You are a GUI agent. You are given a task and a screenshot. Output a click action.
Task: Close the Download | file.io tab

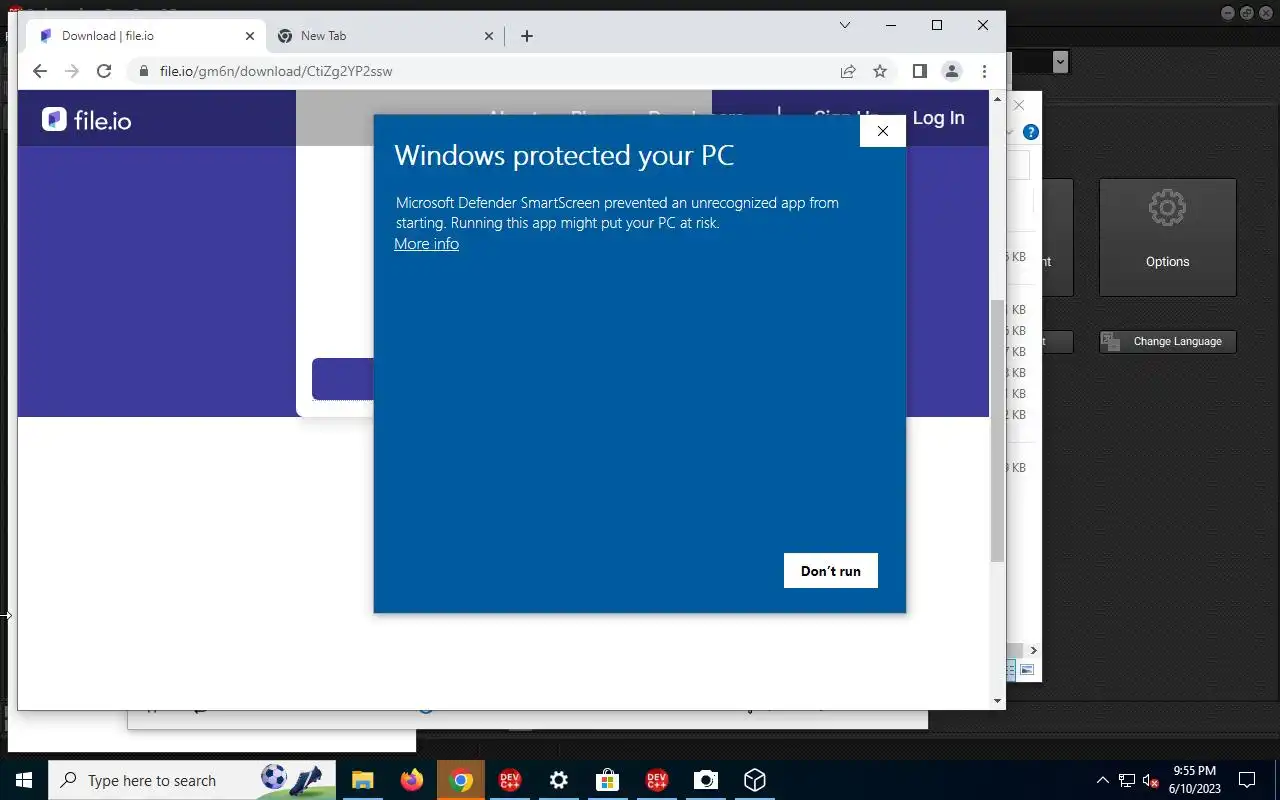250,36
